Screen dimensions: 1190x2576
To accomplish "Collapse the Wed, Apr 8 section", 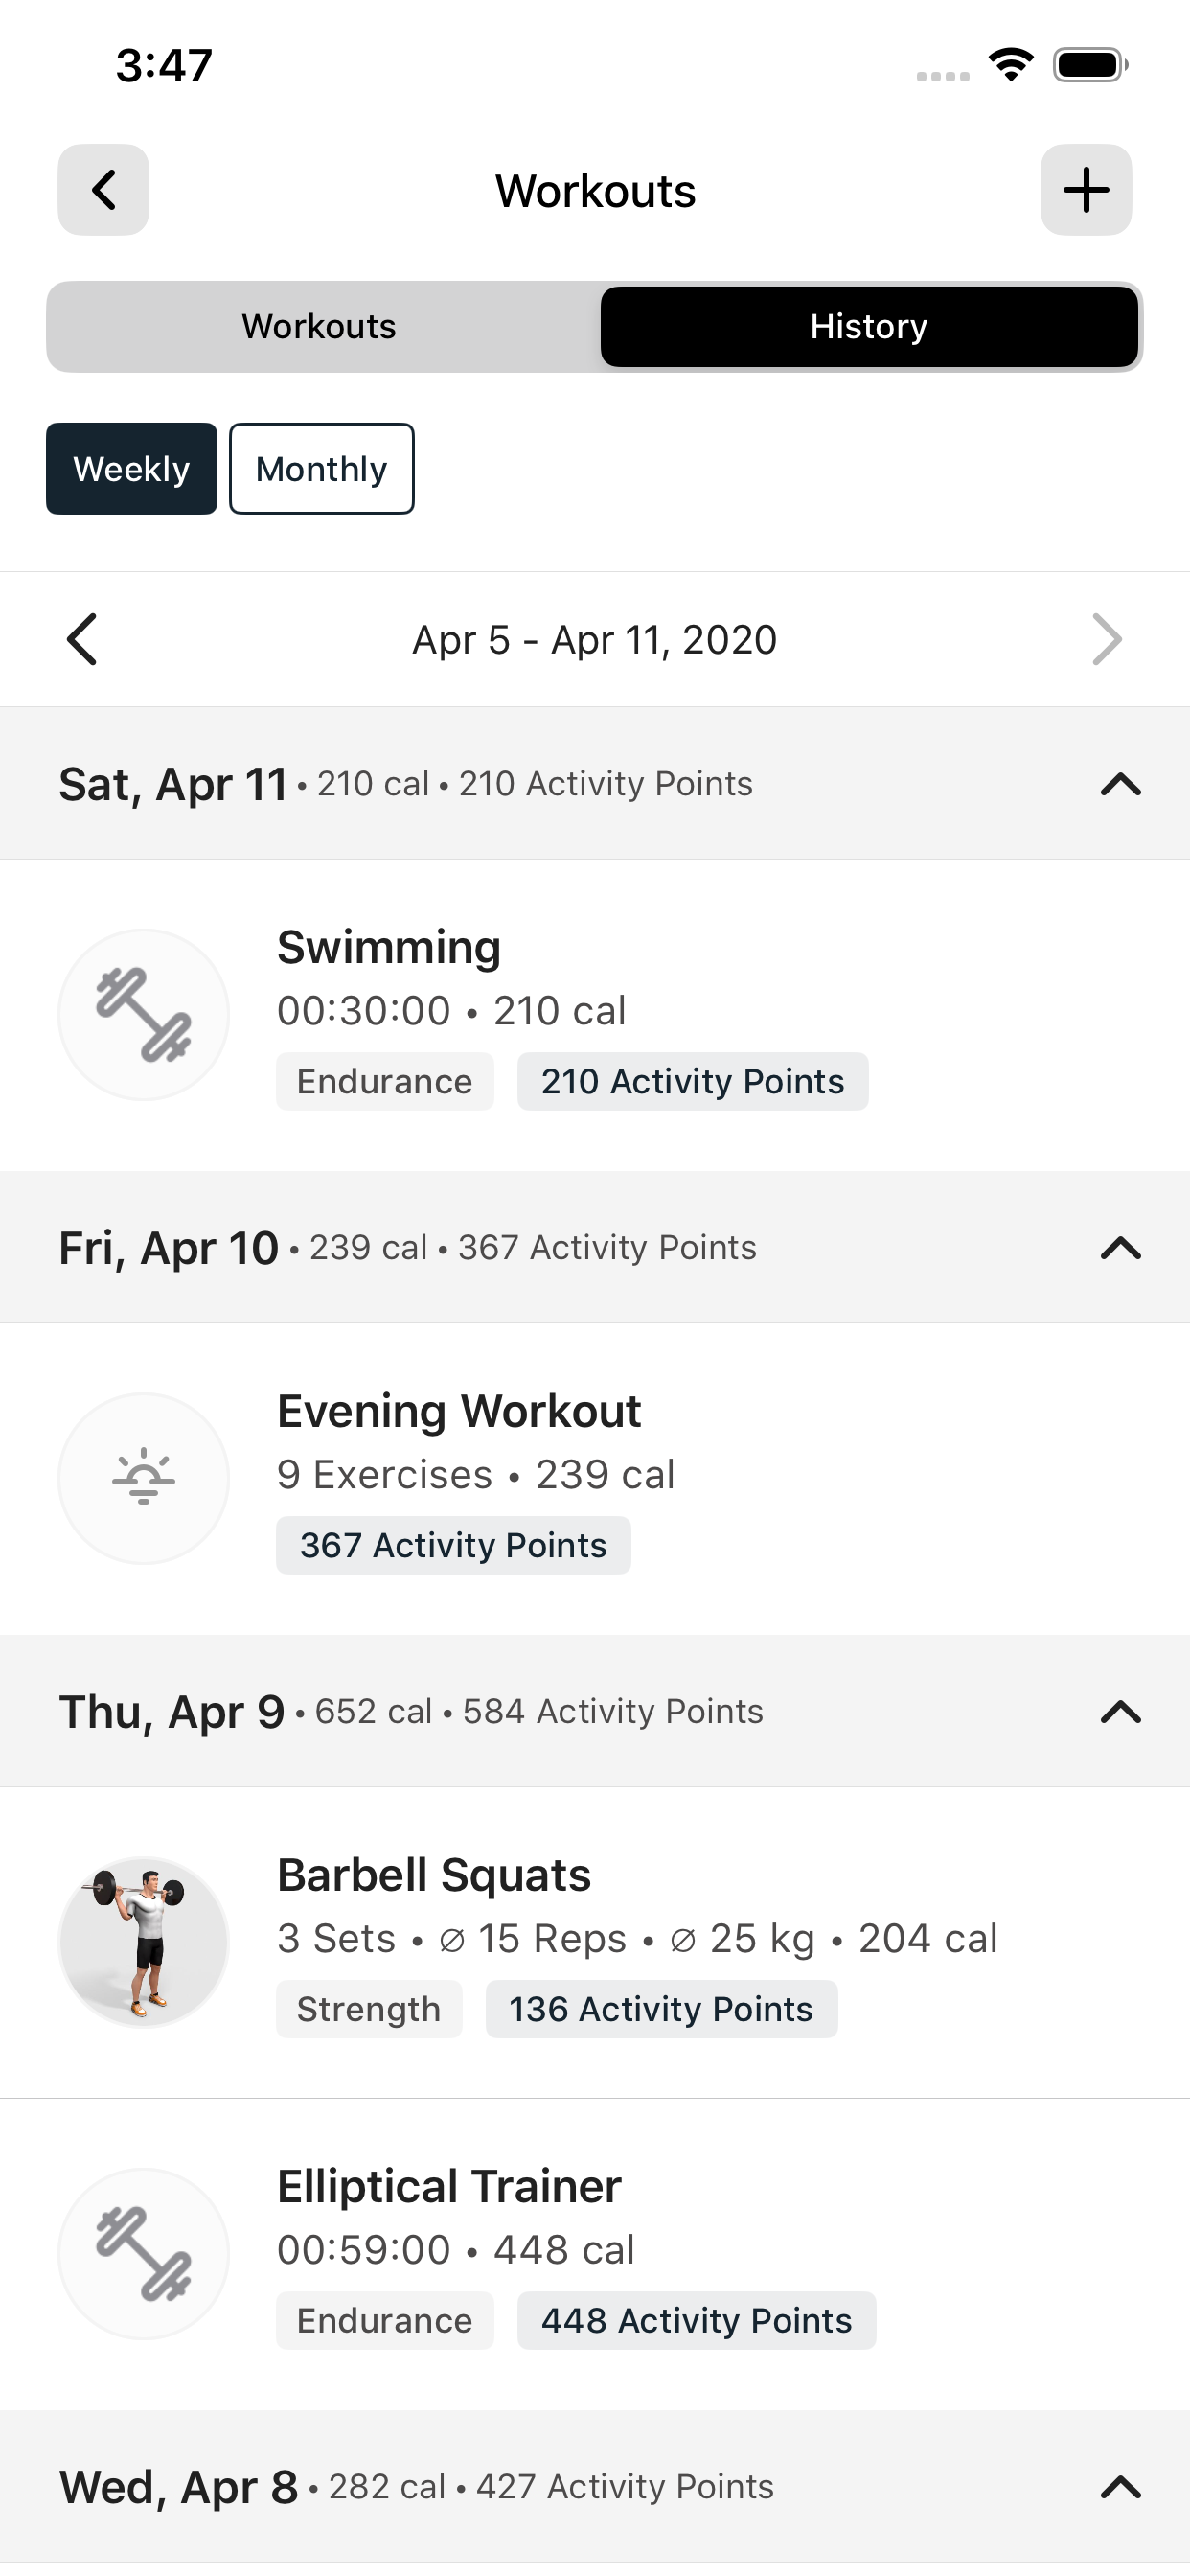I will (1121, 2487).
